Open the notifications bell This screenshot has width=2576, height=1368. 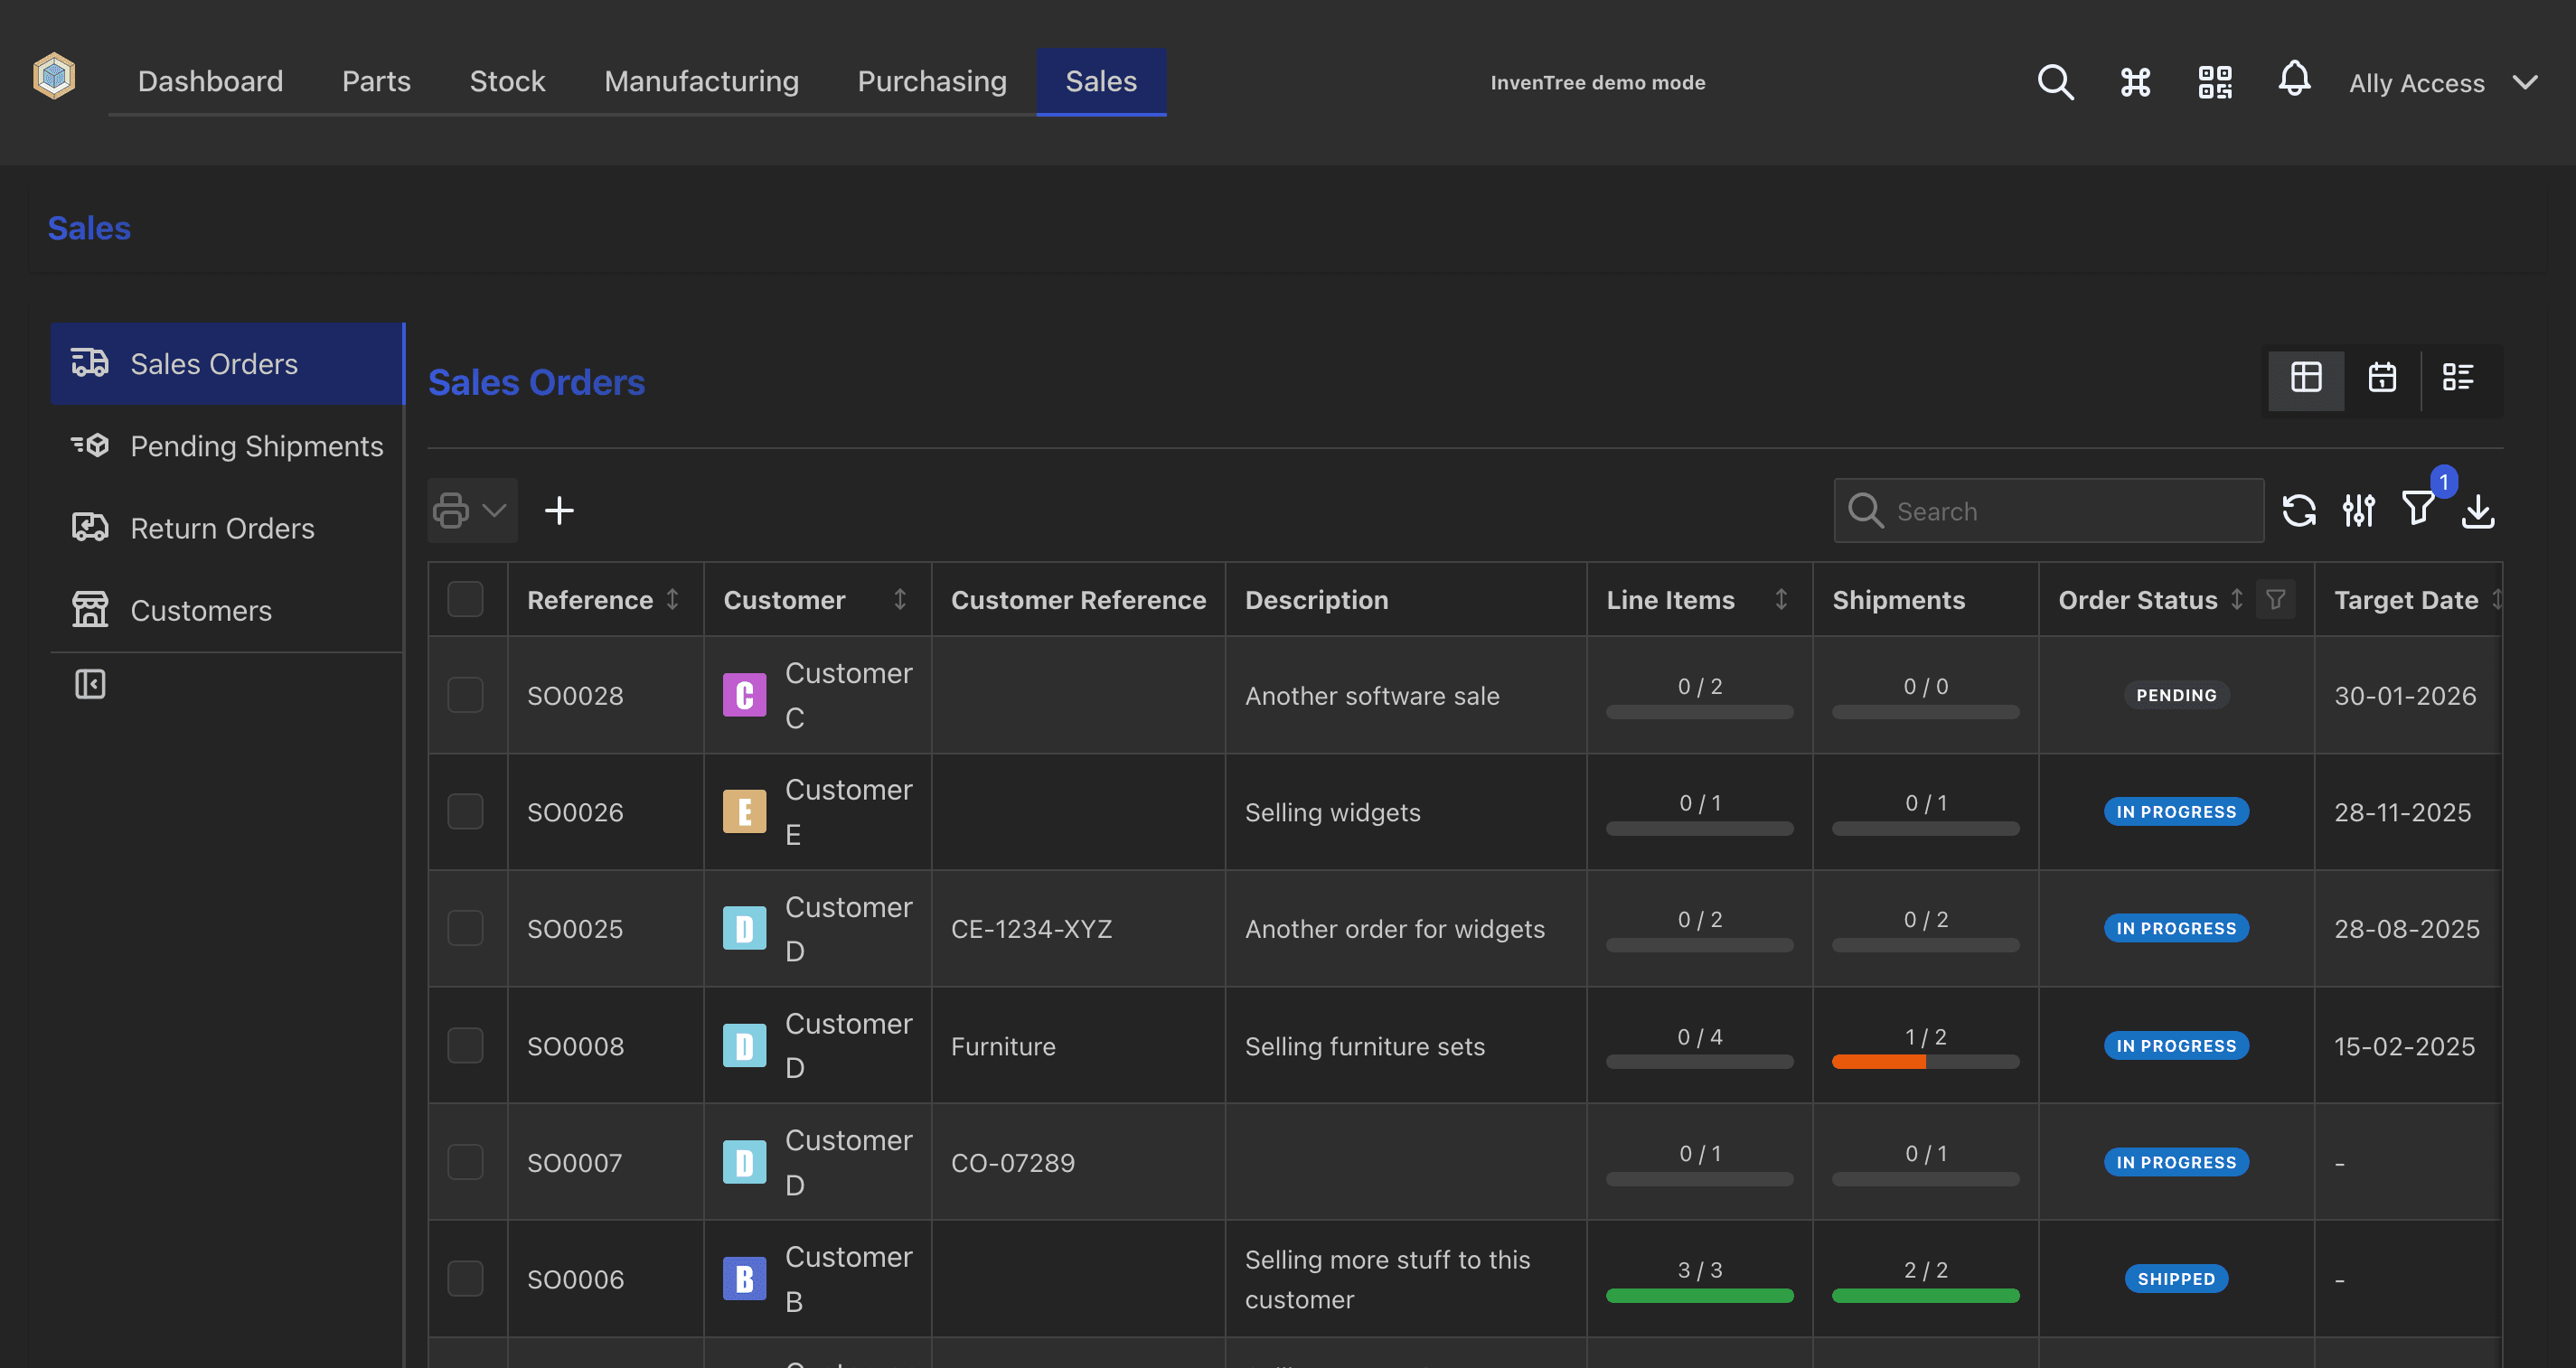(2294, 79)
